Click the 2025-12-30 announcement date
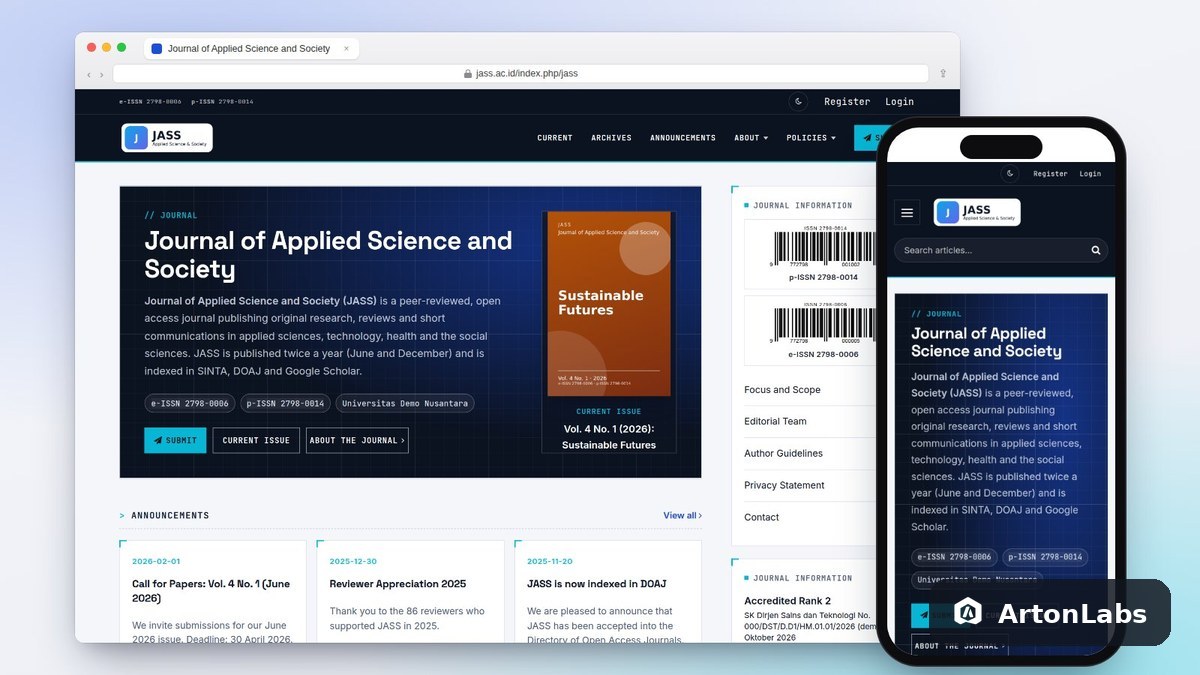1200x675 pixels. (x=353, y=561)
